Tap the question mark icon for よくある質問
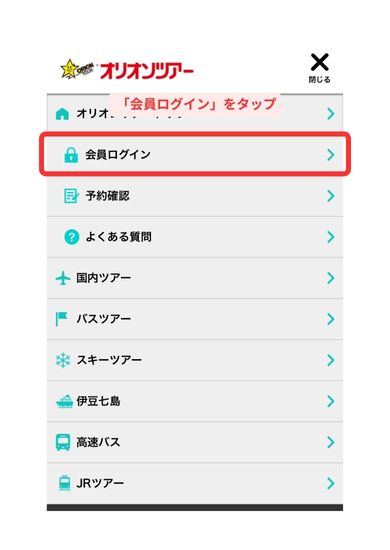 (72, 237)
